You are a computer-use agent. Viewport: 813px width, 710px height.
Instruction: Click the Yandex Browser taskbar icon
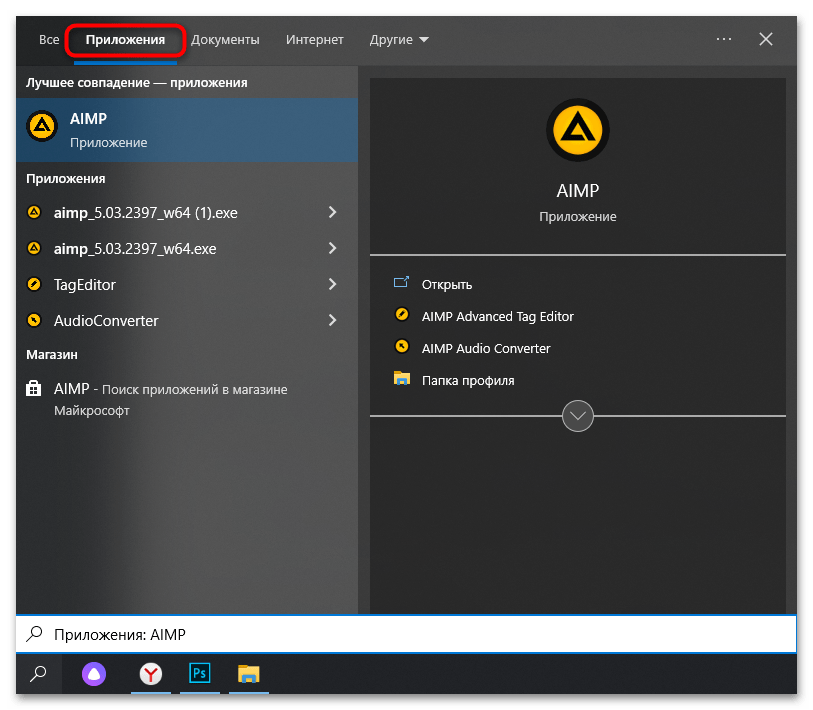pyautogui.click(x=150, y=675)
